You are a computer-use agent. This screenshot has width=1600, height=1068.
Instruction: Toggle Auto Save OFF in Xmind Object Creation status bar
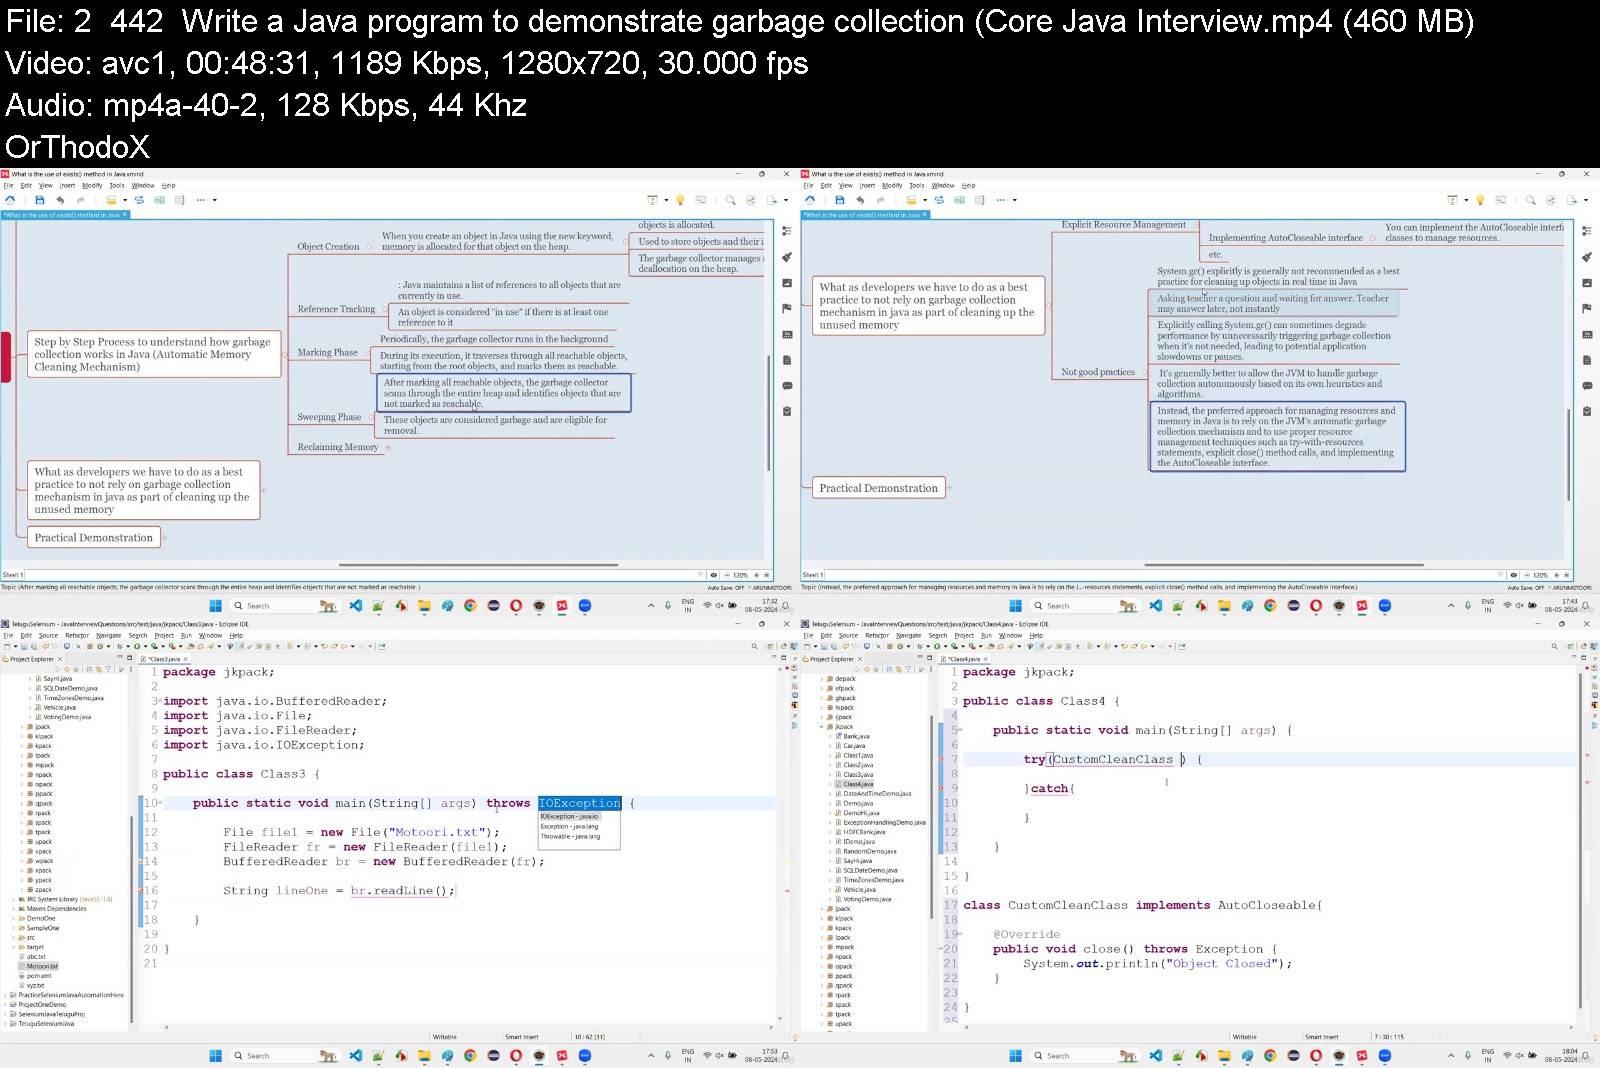click(x=725, y=588)
